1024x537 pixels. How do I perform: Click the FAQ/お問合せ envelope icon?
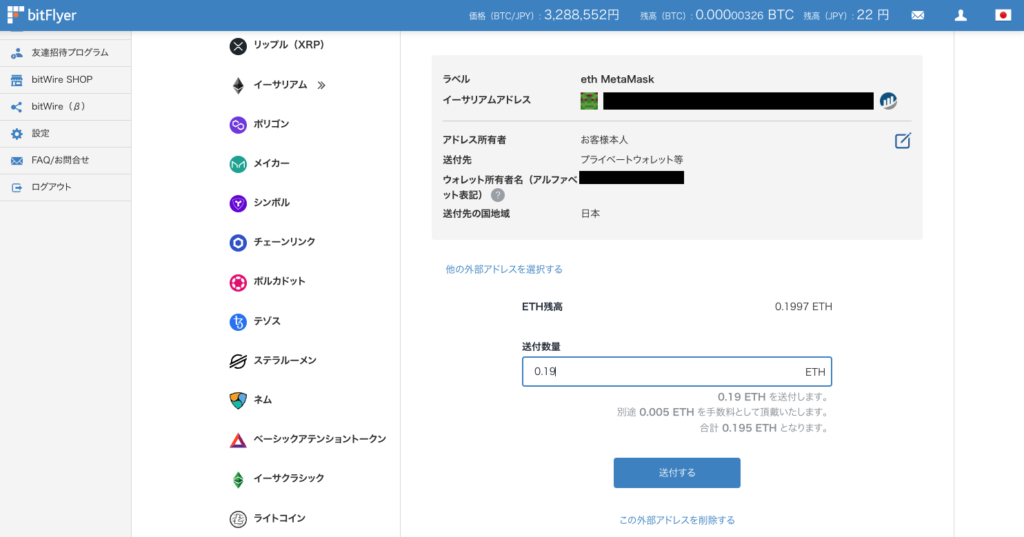pos(17,160)
